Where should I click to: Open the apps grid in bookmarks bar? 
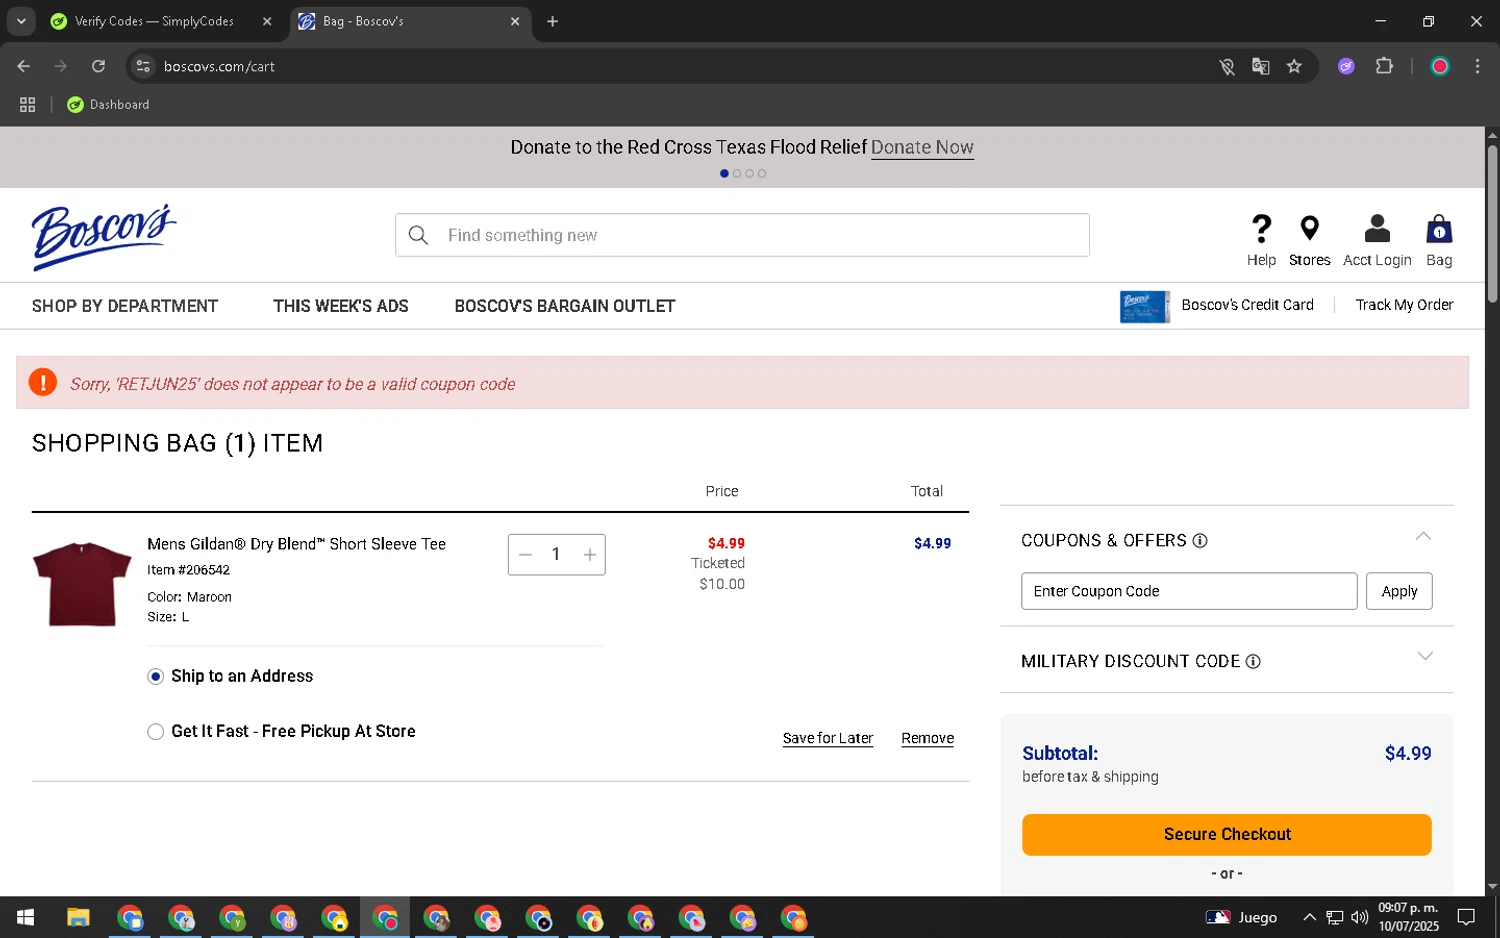(28, 104)
